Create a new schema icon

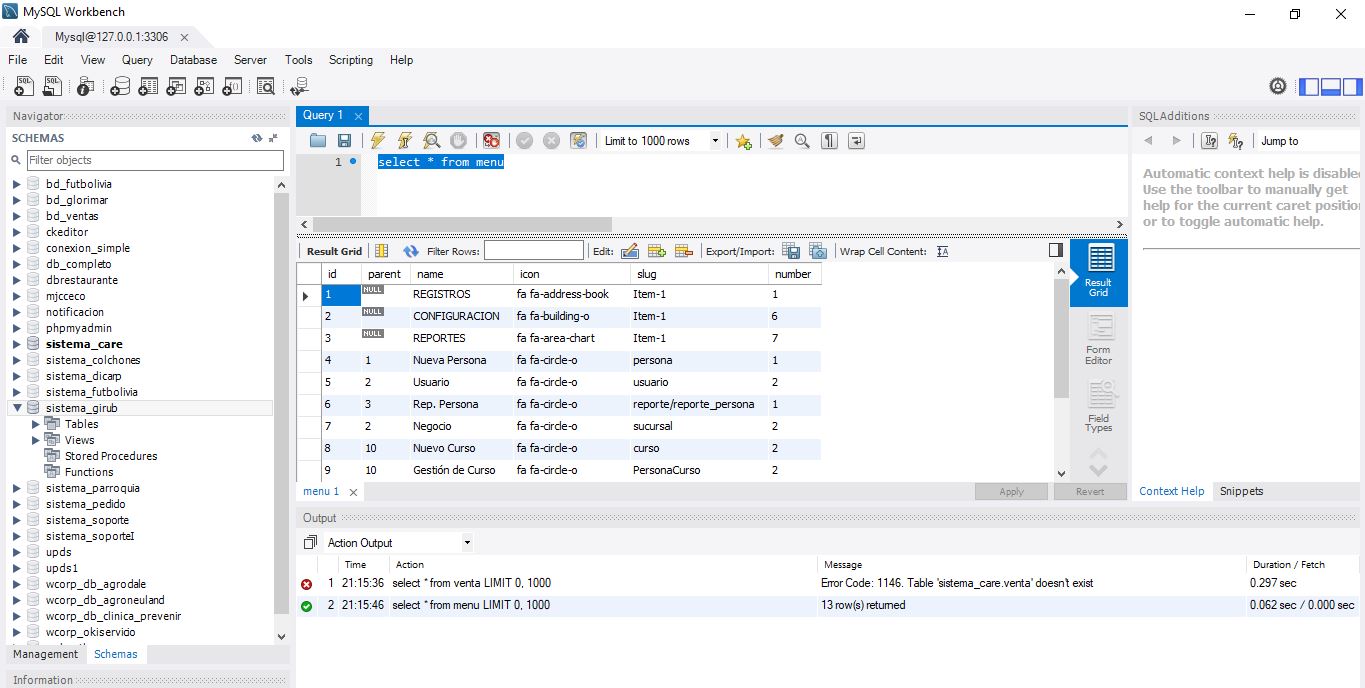coord(120,87)
